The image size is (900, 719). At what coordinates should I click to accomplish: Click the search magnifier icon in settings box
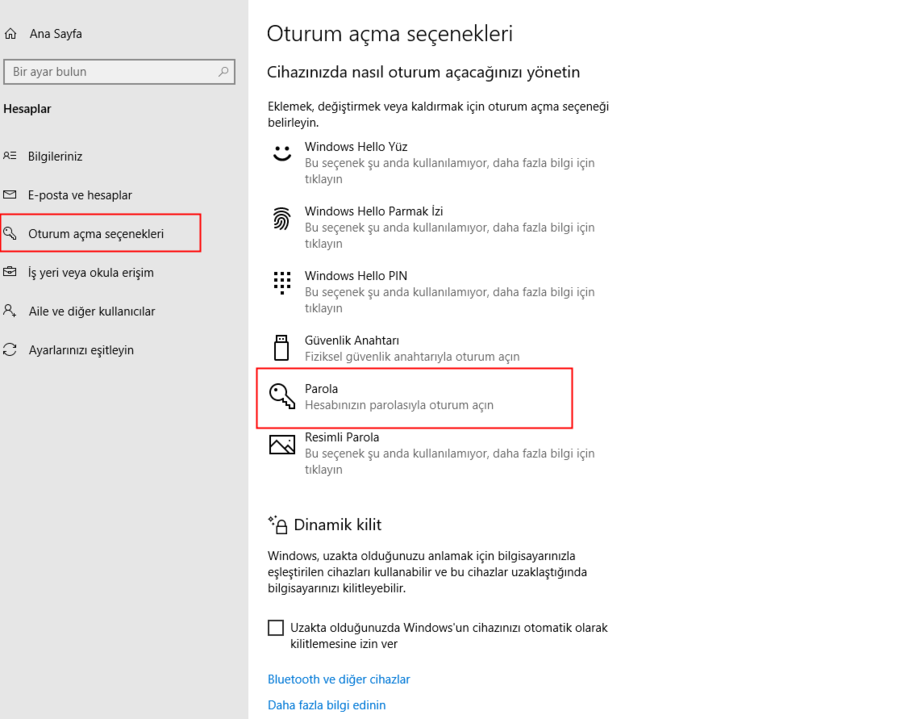(x=223, y=72)
